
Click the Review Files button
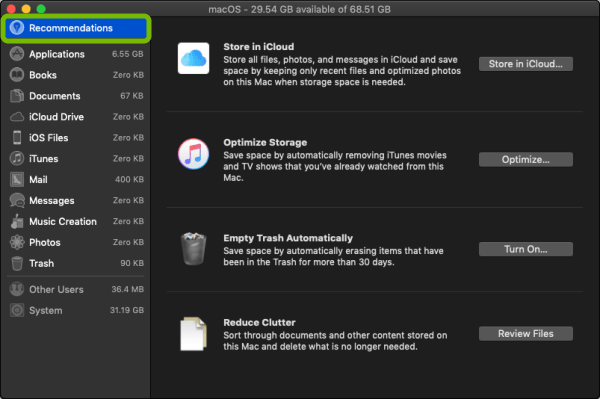[526, 334]
